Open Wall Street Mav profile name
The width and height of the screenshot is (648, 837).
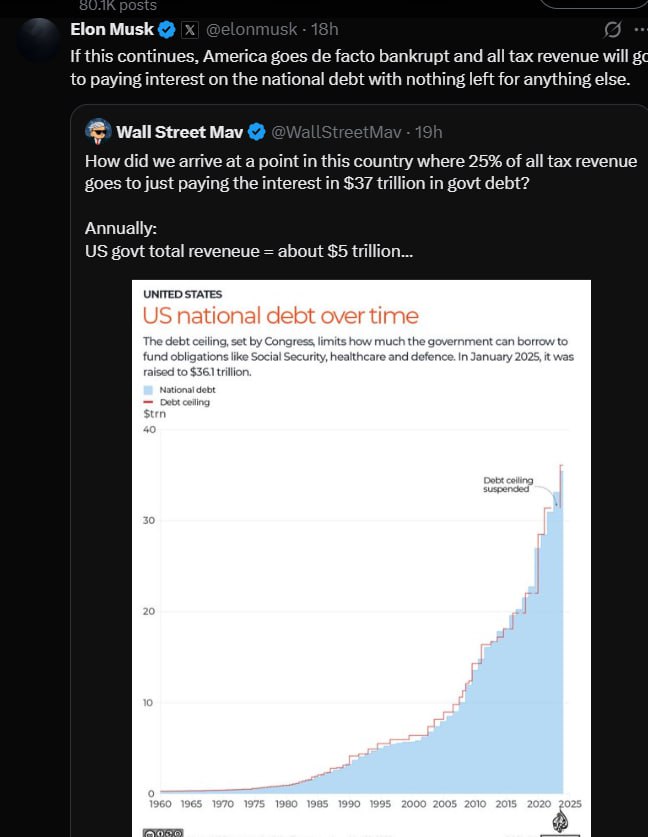pyautogui.click(x=180, y=132)
